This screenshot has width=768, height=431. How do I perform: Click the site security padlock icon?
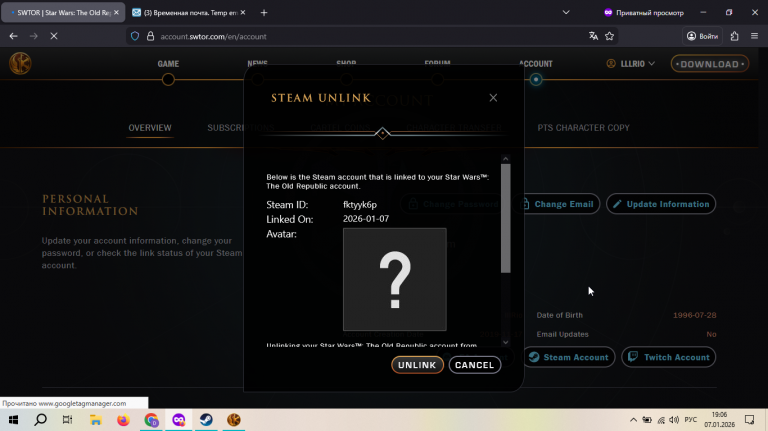coord(150,36)
